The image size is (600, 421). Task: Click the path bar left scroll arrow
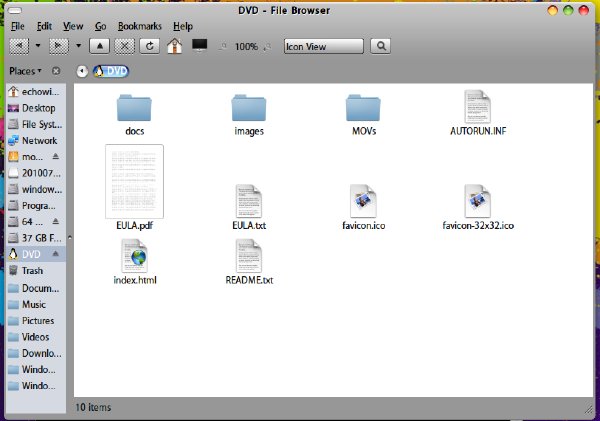82,71
